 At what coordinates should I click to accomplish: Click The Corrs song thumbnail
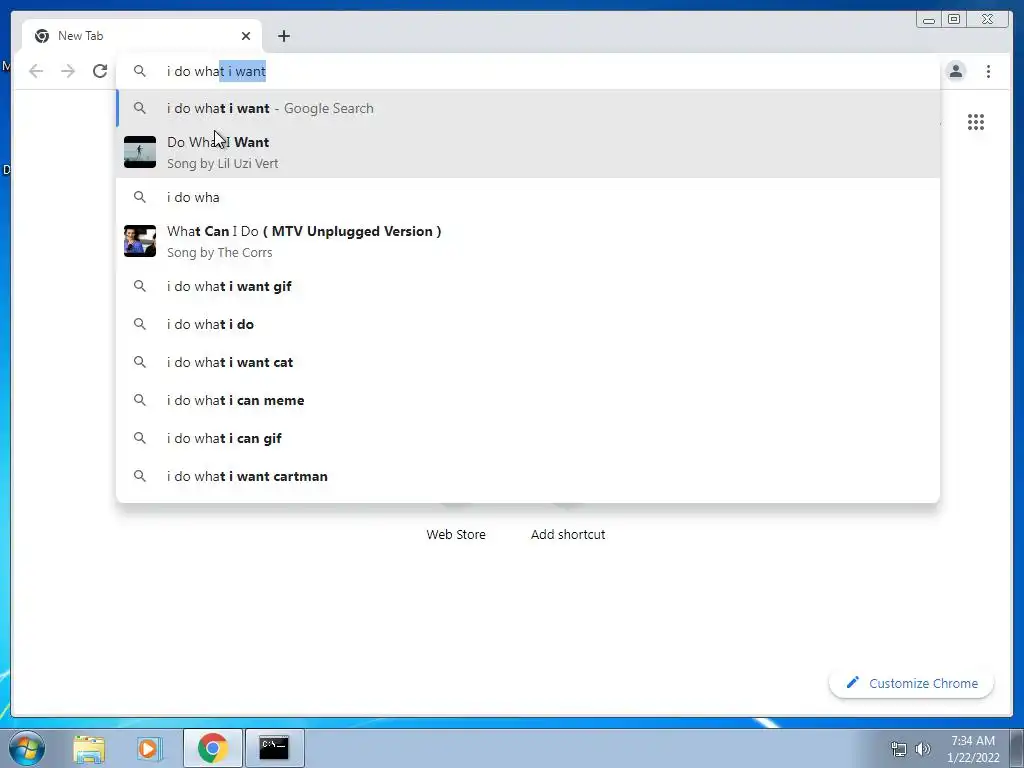[x=140, y=241]
